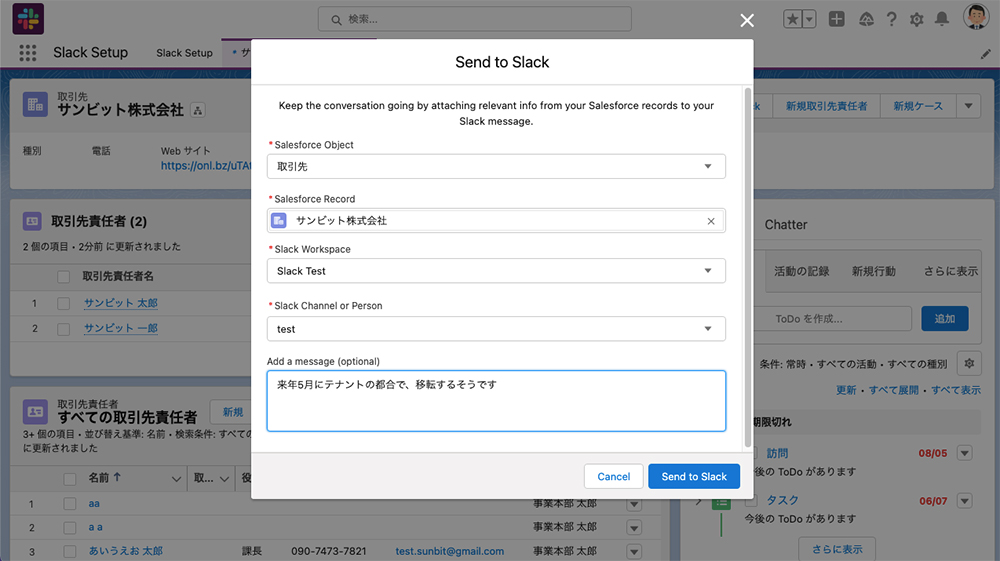Open the サンビット 太郎 contact link
The height and width of the screenshot is (561, 1000).
click(x=121, y=303)
